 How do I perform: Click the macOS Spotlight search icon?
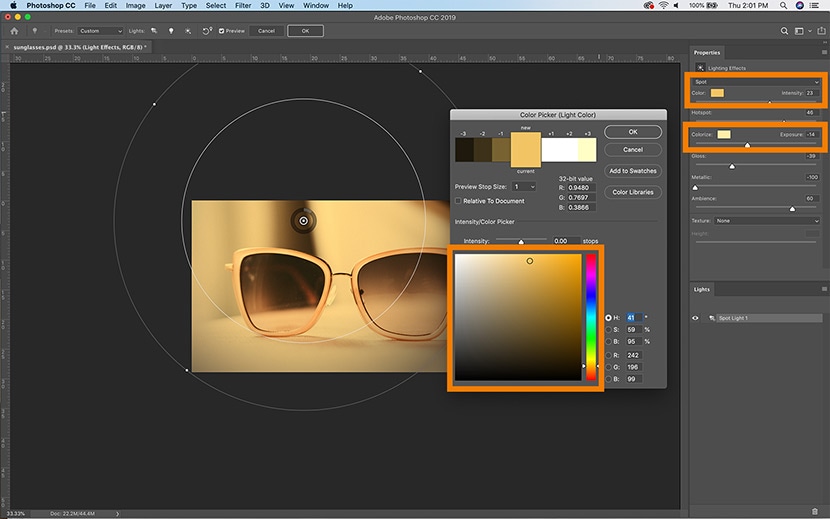click(x=785, y=6)
